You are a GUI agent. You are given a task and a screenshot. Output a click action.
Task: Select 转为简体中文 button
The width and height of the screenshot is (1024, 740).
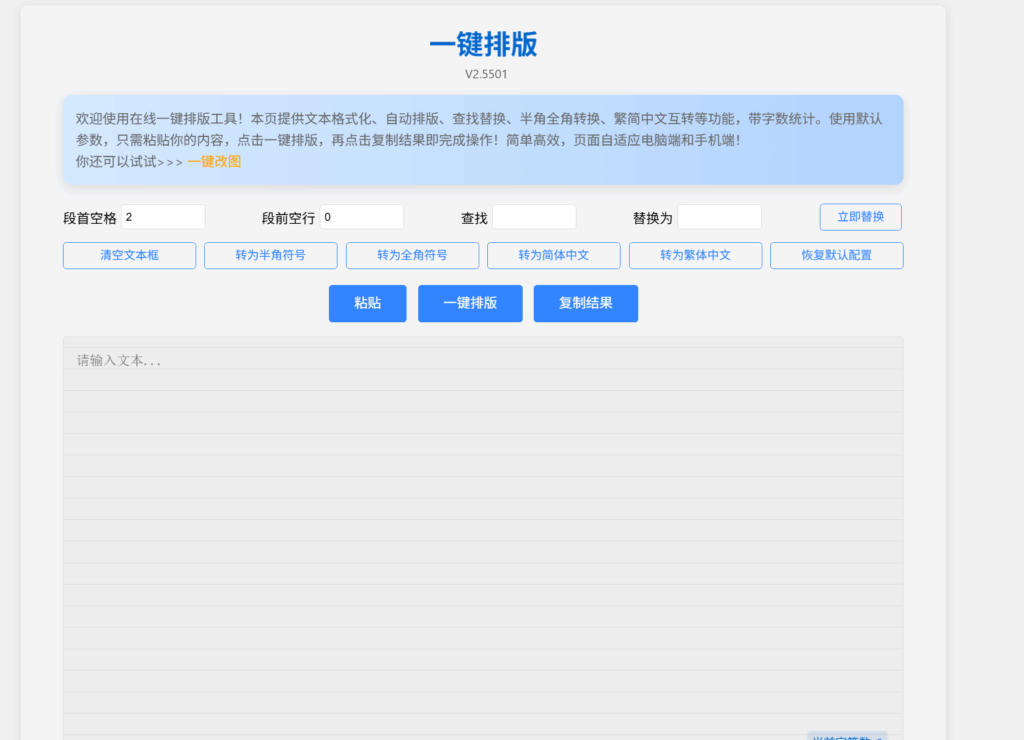[554, 255]
